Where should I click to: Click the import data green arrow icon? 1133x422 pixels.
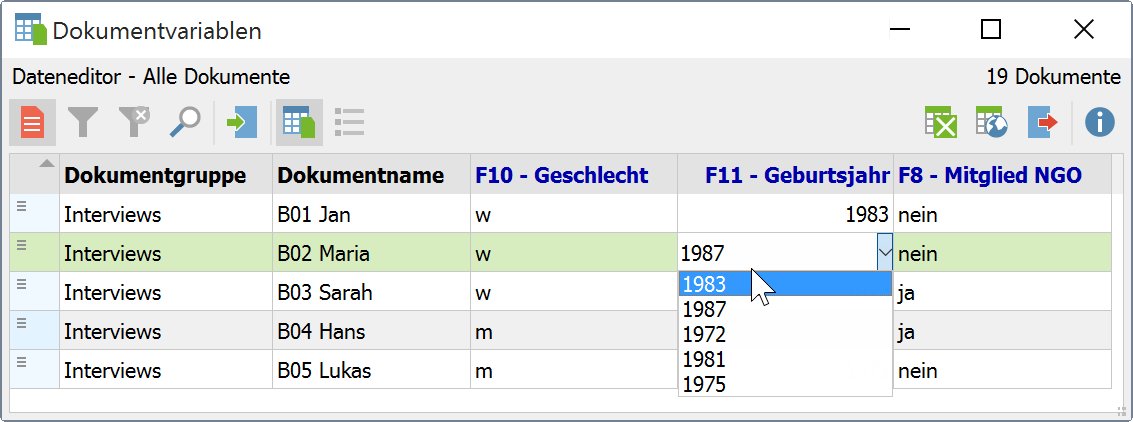[x=241, y=122]
